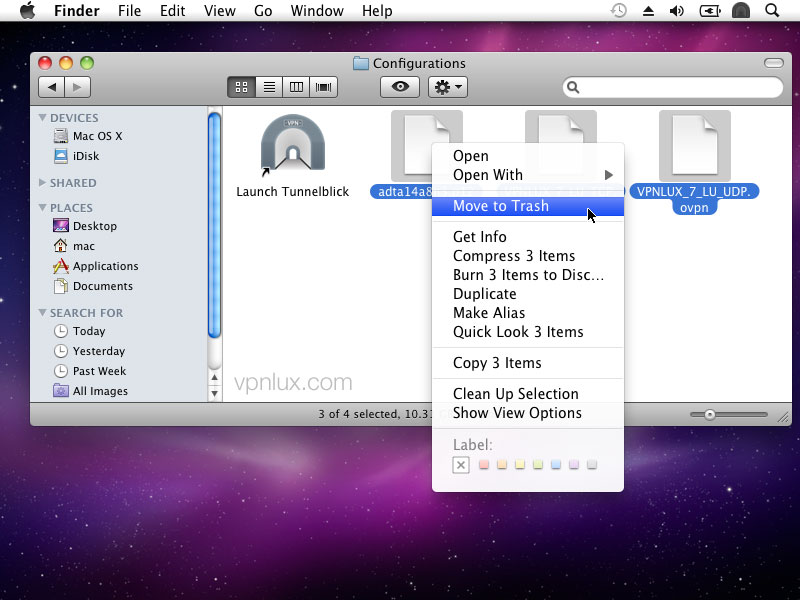800x600 pixels.
Task: Choose Move to Trash
Action: (x=528, y=206)
